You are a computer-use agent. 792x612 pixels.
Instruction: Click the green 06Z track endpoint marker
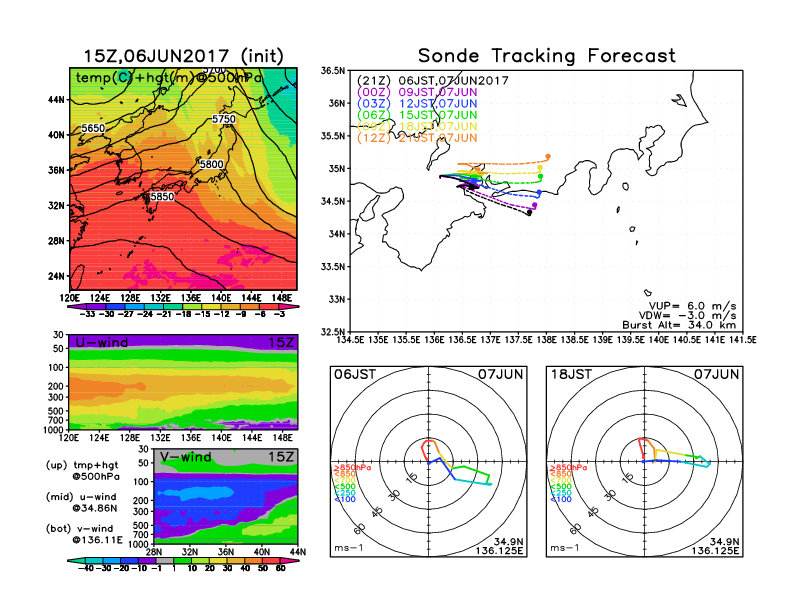click(x=541, y=177)
